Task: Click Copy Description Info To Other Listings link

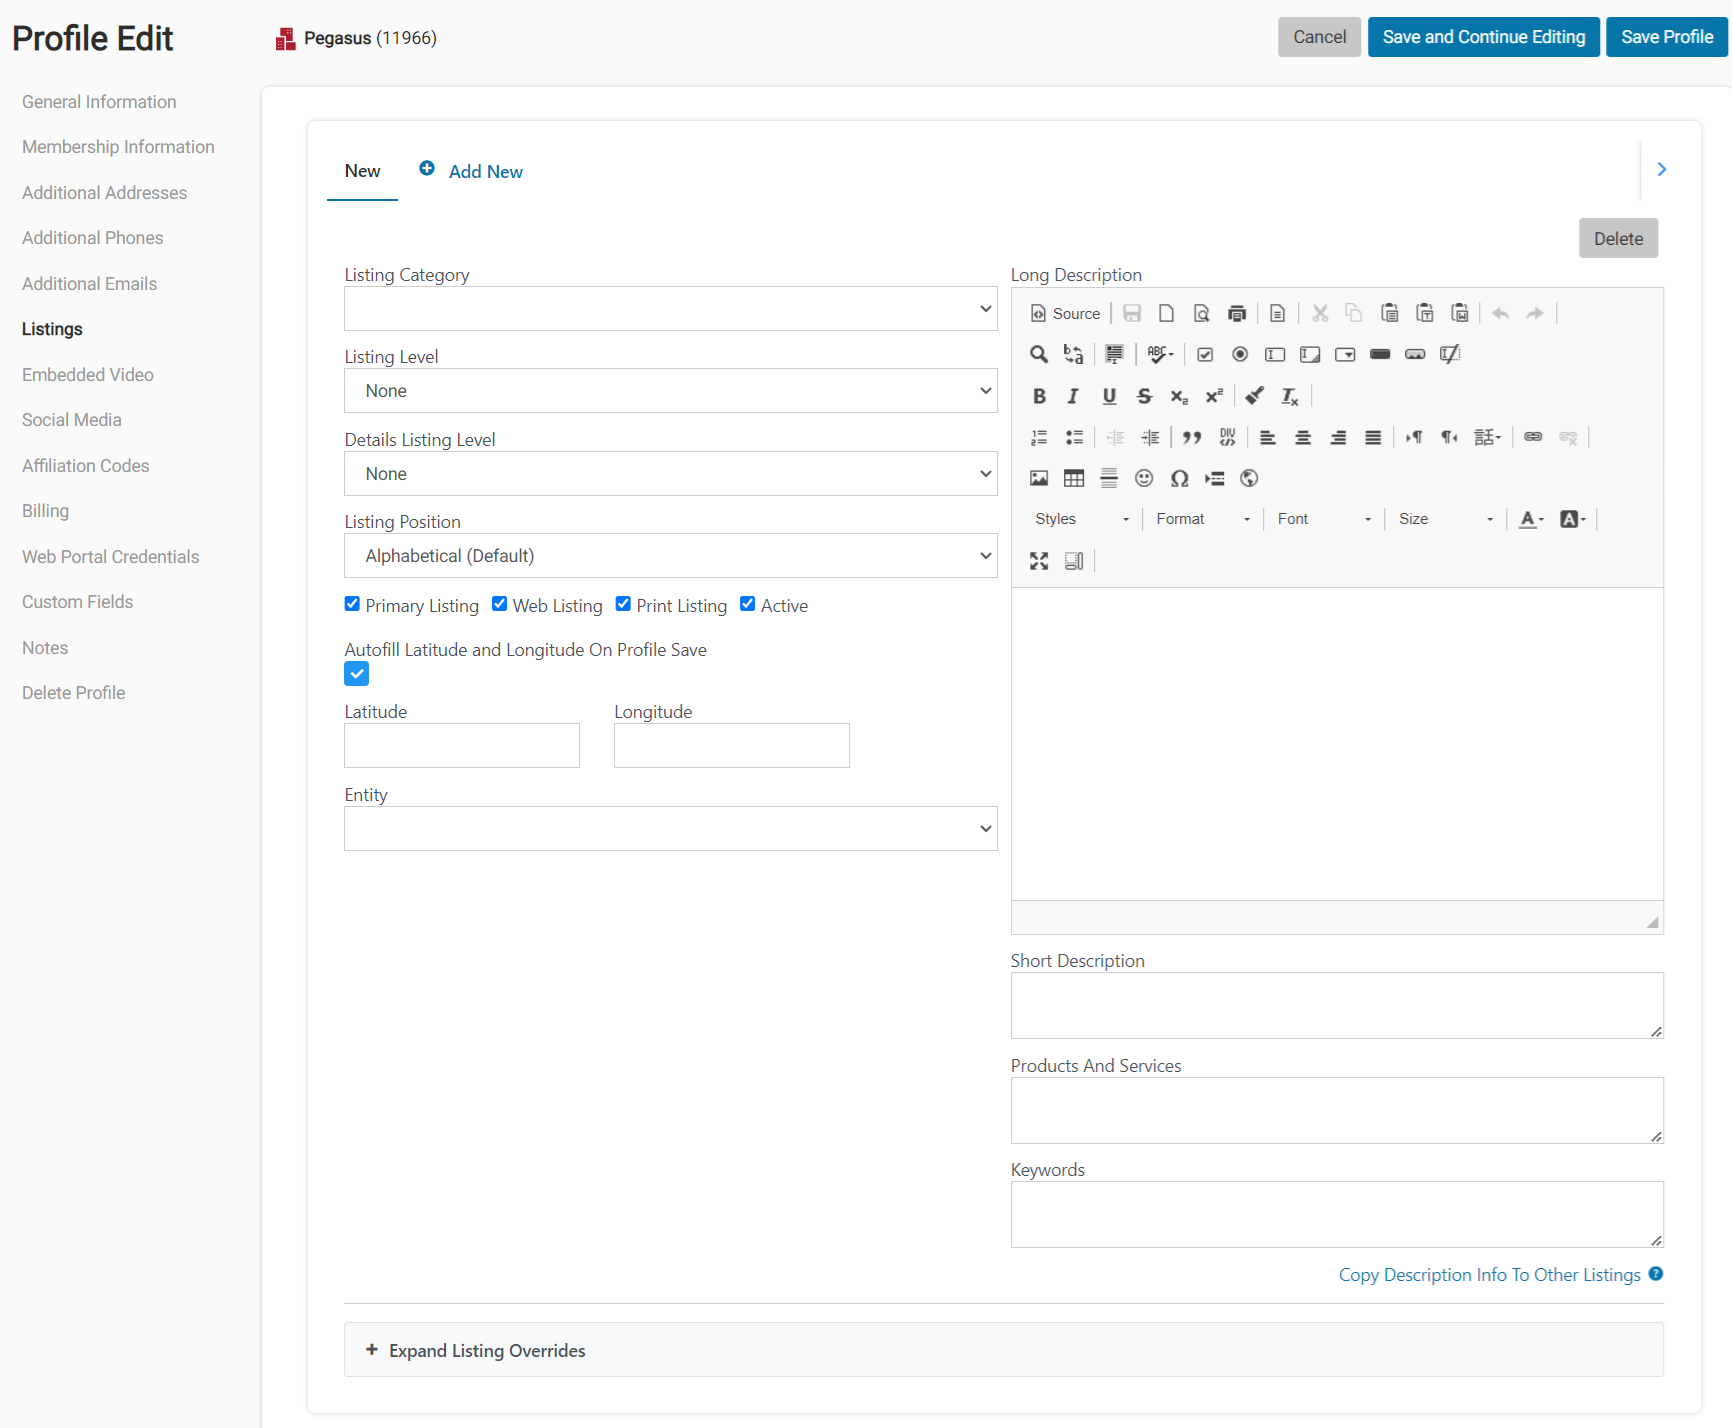Action: pos(1487,1274)
